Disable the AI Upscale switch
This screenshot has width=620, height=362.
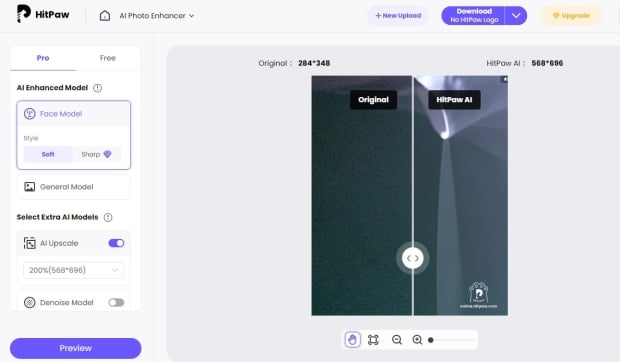[x=116, y=243]
